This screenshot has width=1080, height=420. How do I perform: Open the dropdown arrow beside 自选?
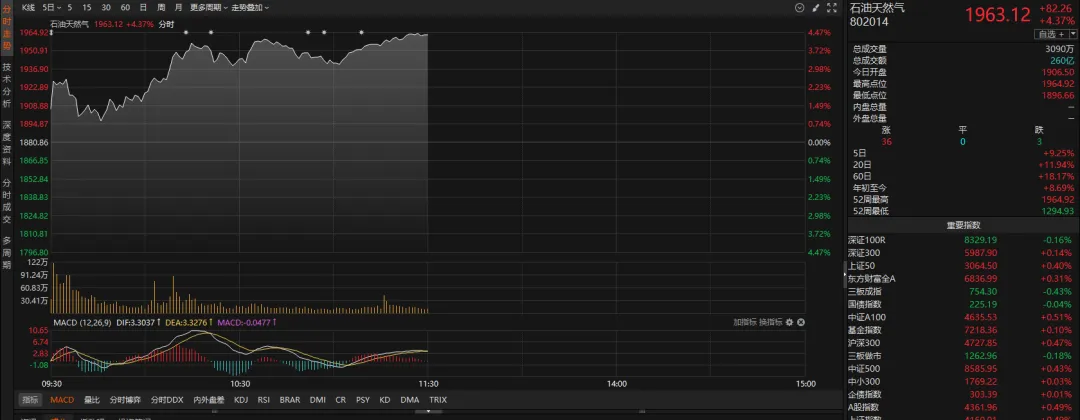(1071, 34)
